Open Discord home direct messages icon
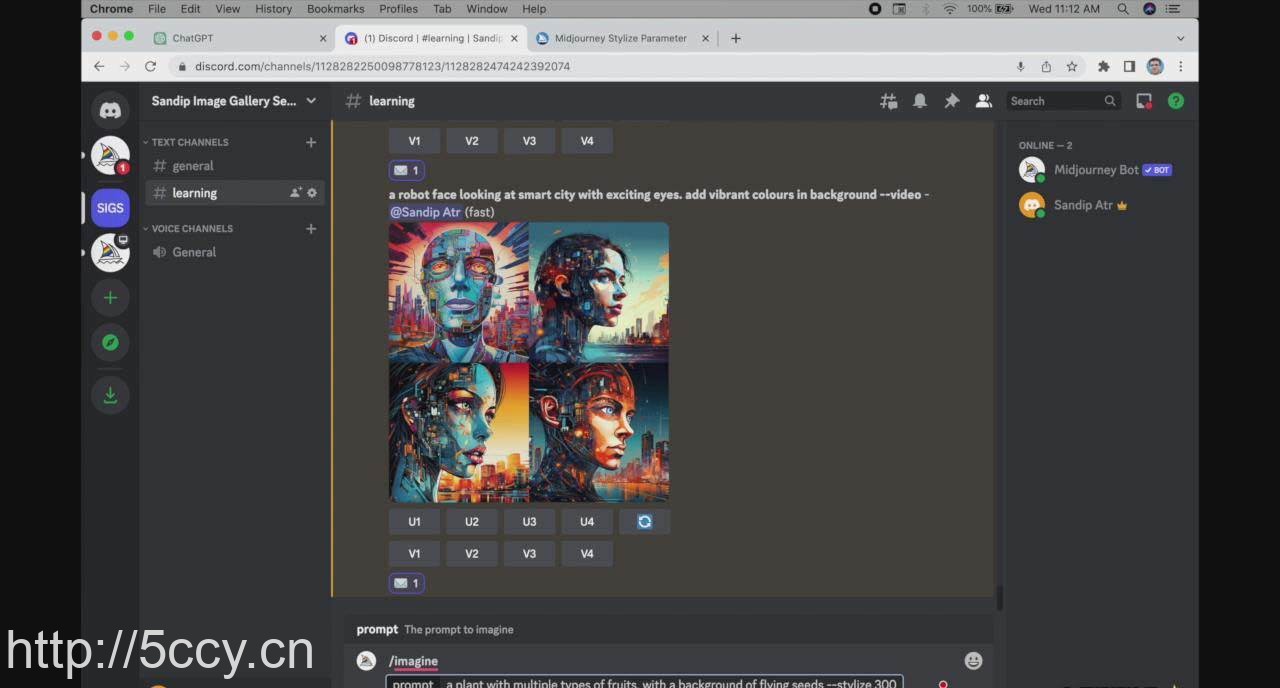 point(110,110)
